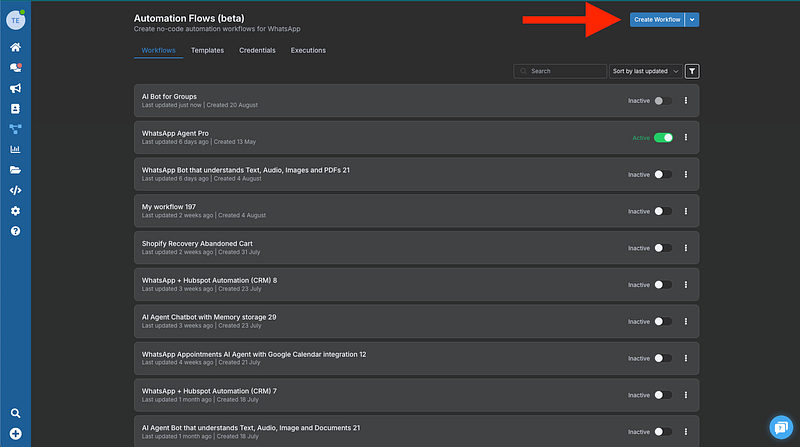Switch to the Executions tab

(308, 50)
